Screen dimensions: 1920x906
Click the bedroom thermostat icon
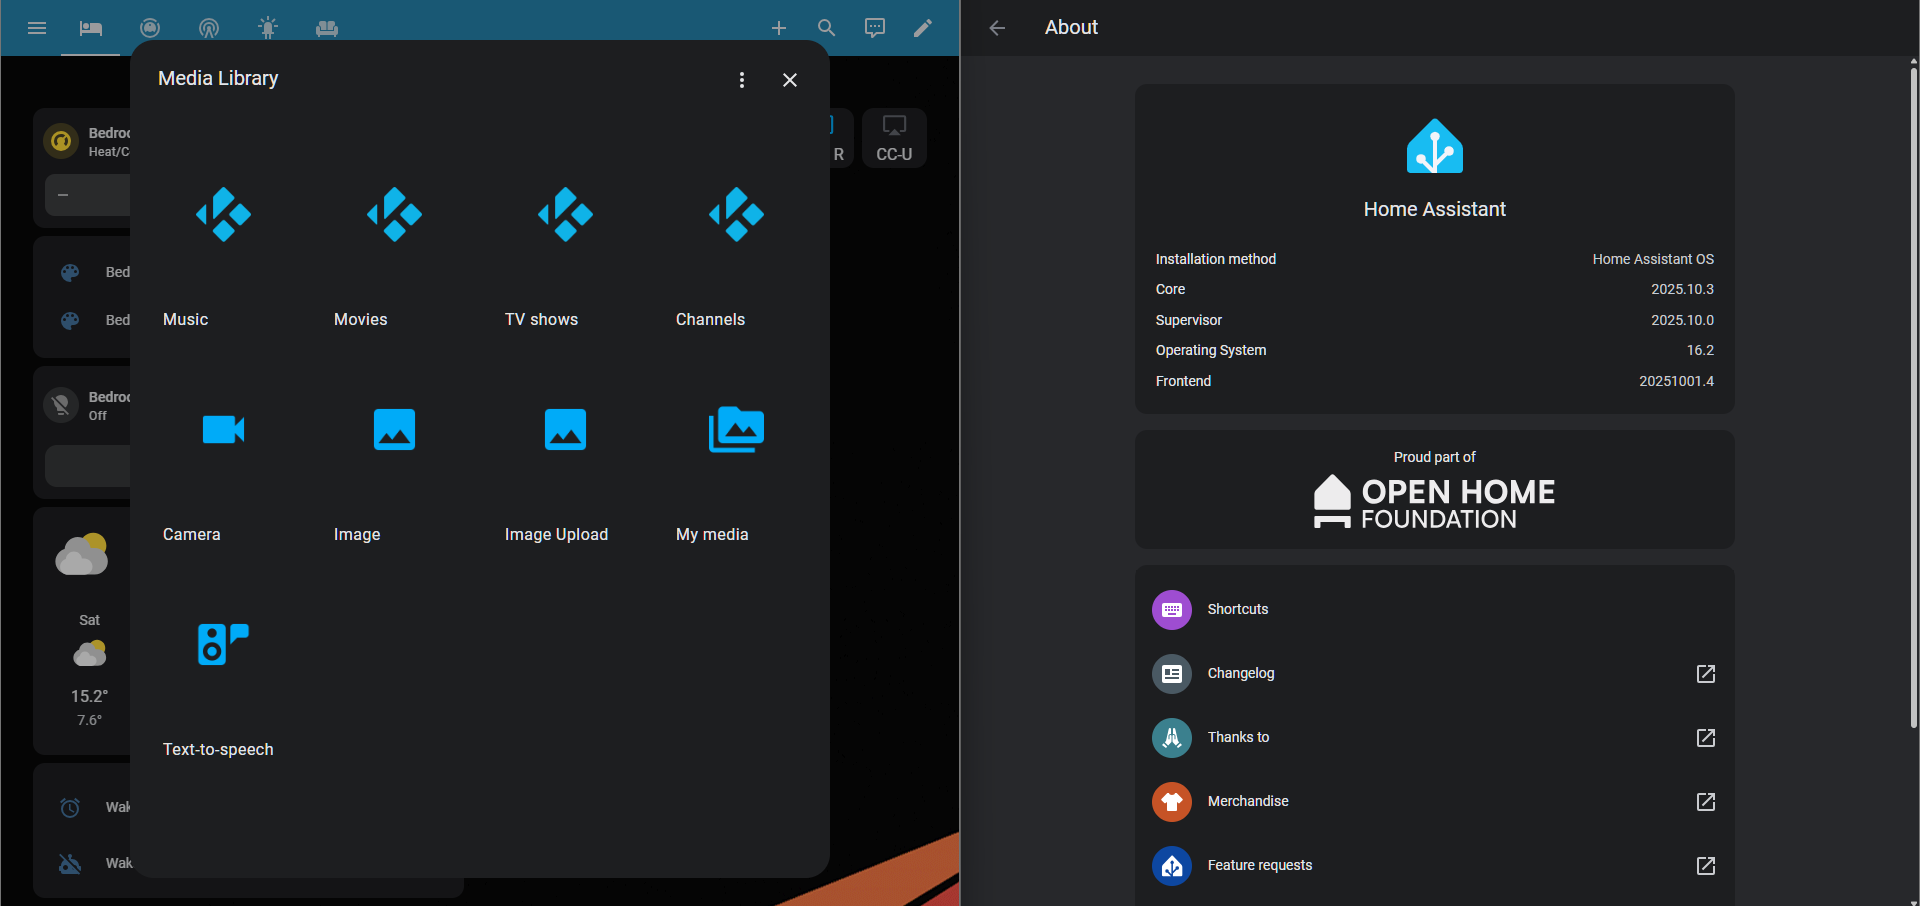click(61, 142)
